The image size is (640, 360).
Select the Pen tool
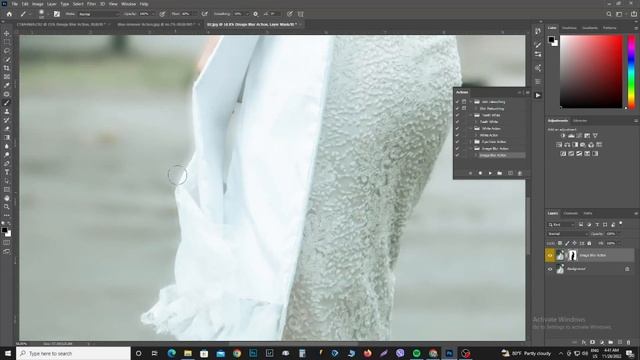[x=7, y=164]
